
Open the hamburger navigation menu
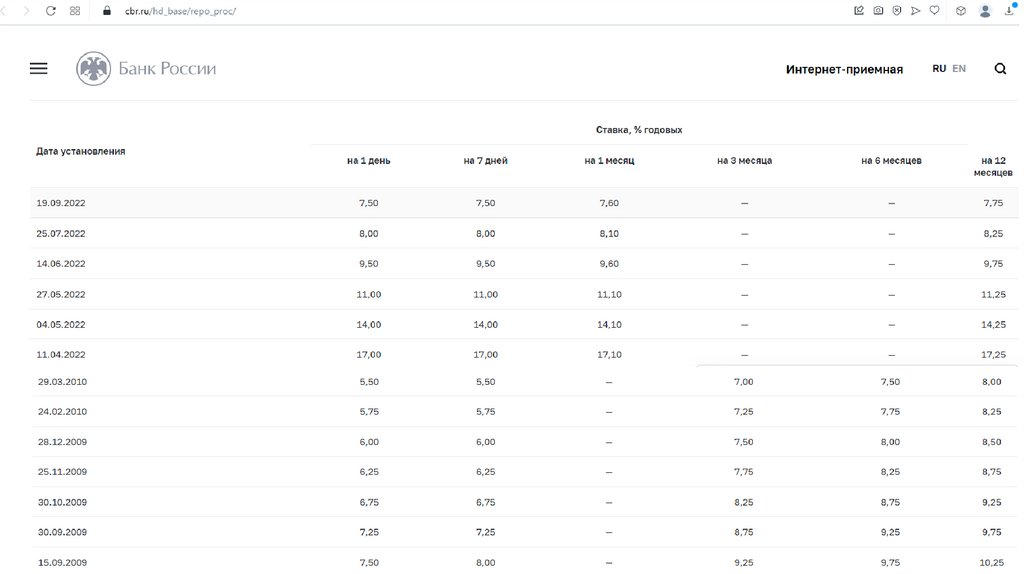38,69
